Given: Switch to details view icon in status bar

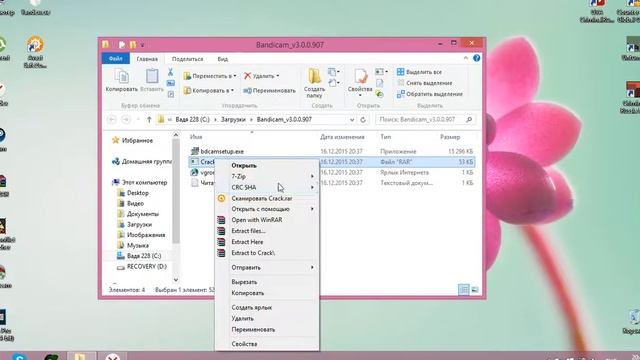Looking at the screenshot, I should [x=464, y=290].
